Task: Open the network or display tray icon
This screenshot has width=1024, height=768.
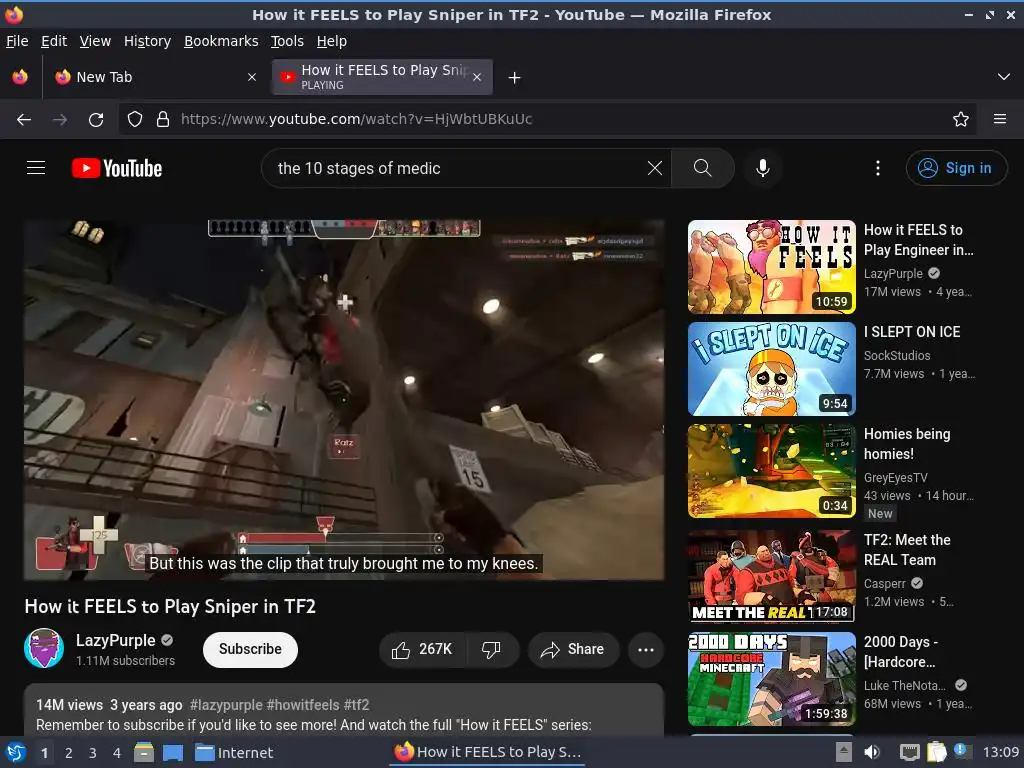Action: pyautogui.click(x=910, y=752)
